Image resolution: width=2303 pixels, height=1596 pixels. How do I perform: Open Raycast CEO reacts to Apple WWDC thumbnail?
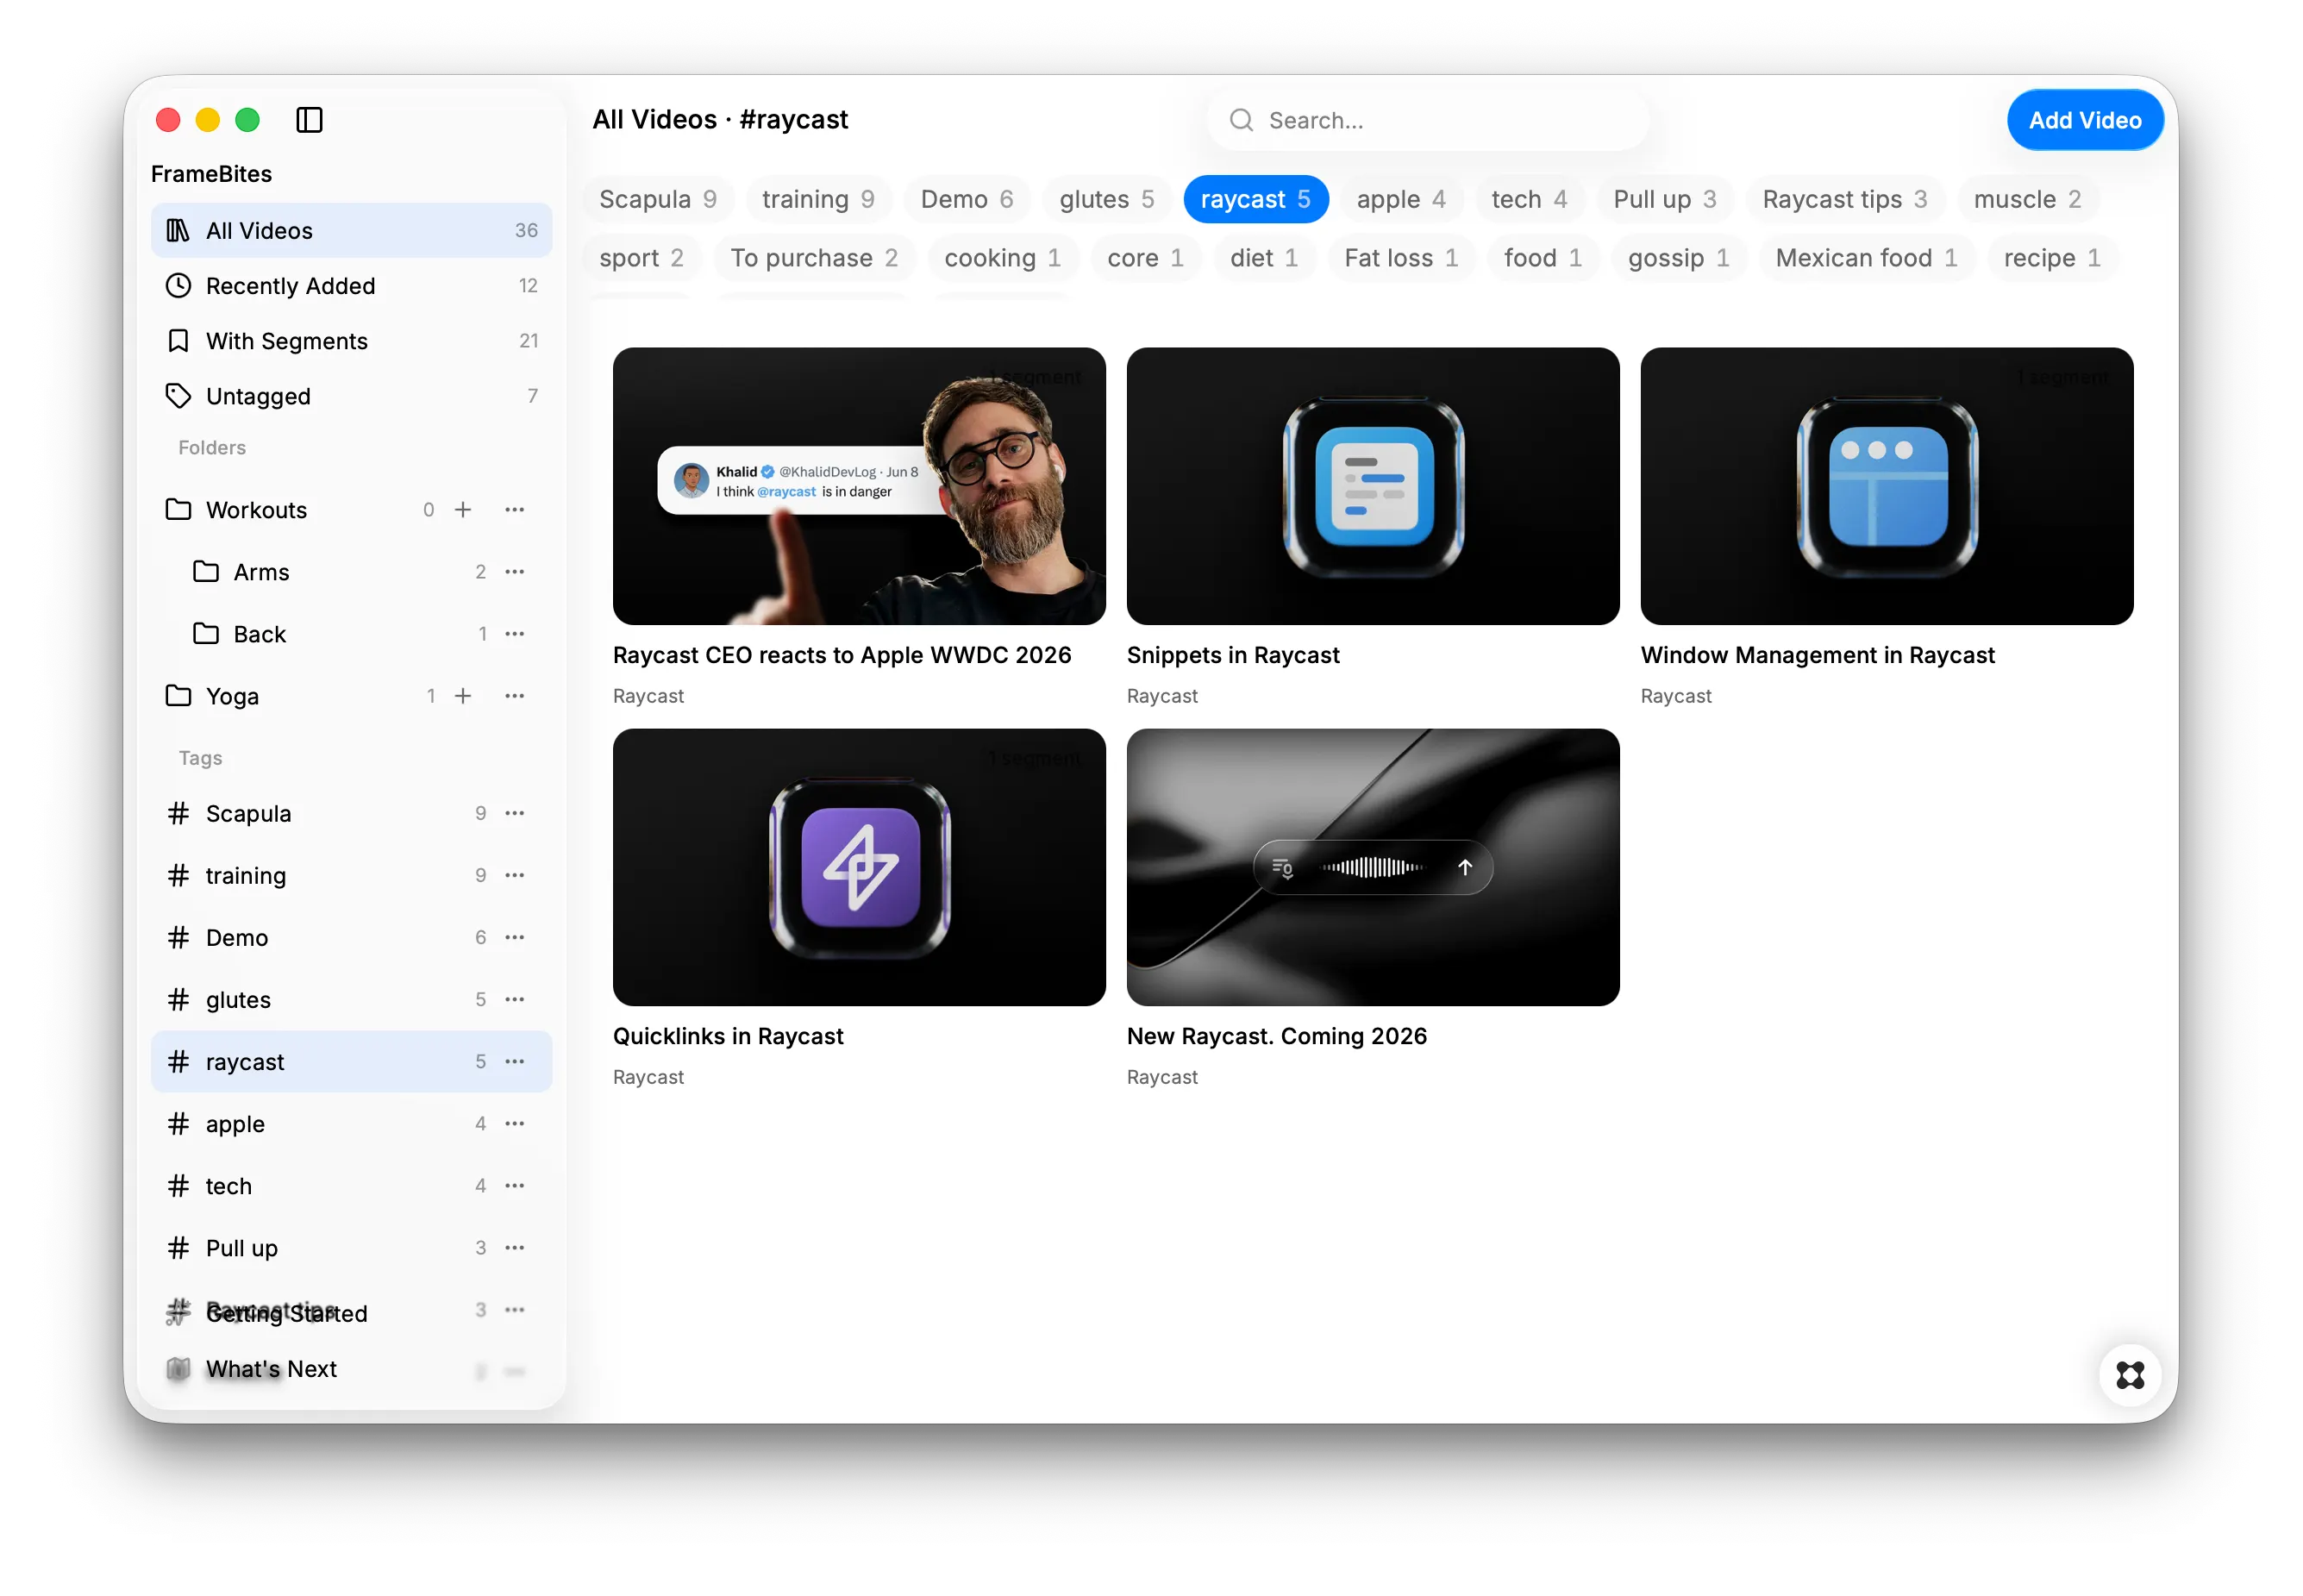coord(859,486)
